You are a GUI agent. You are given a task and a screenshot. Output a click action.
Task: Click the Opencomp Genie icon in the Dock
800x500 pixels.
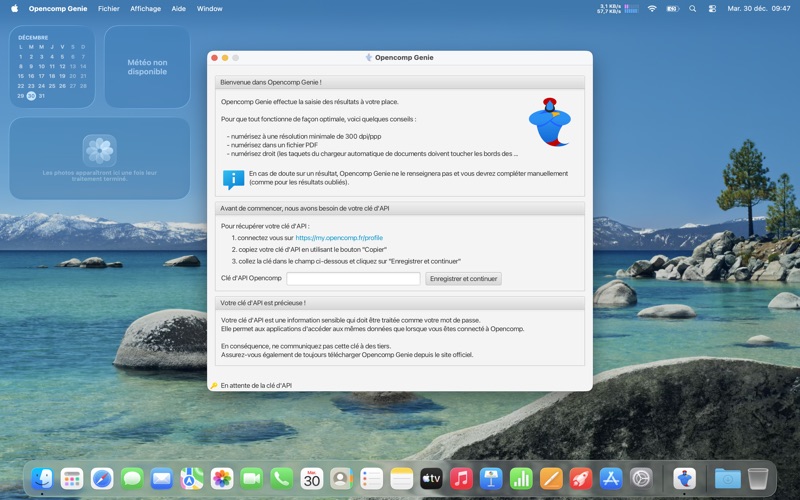(685, 479)
